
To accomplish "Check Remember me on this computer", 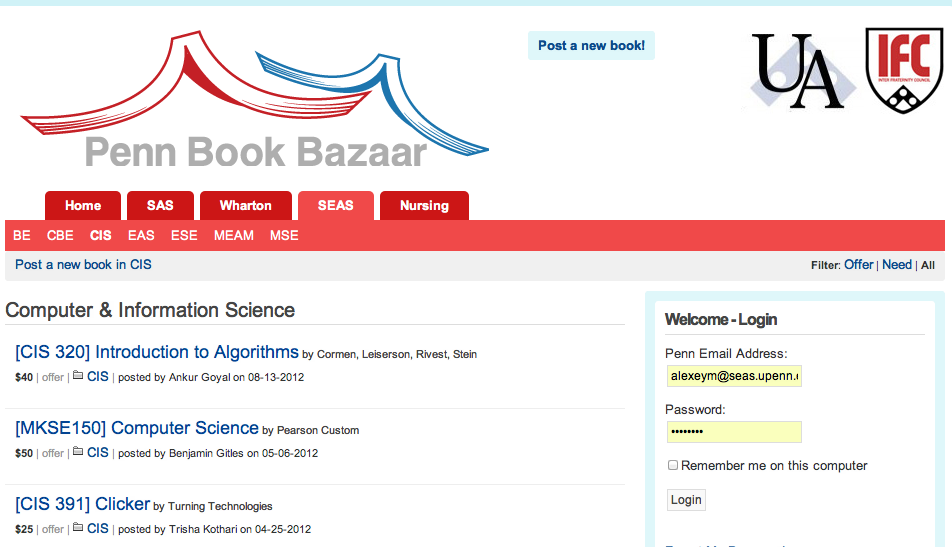I will [673, 465].
